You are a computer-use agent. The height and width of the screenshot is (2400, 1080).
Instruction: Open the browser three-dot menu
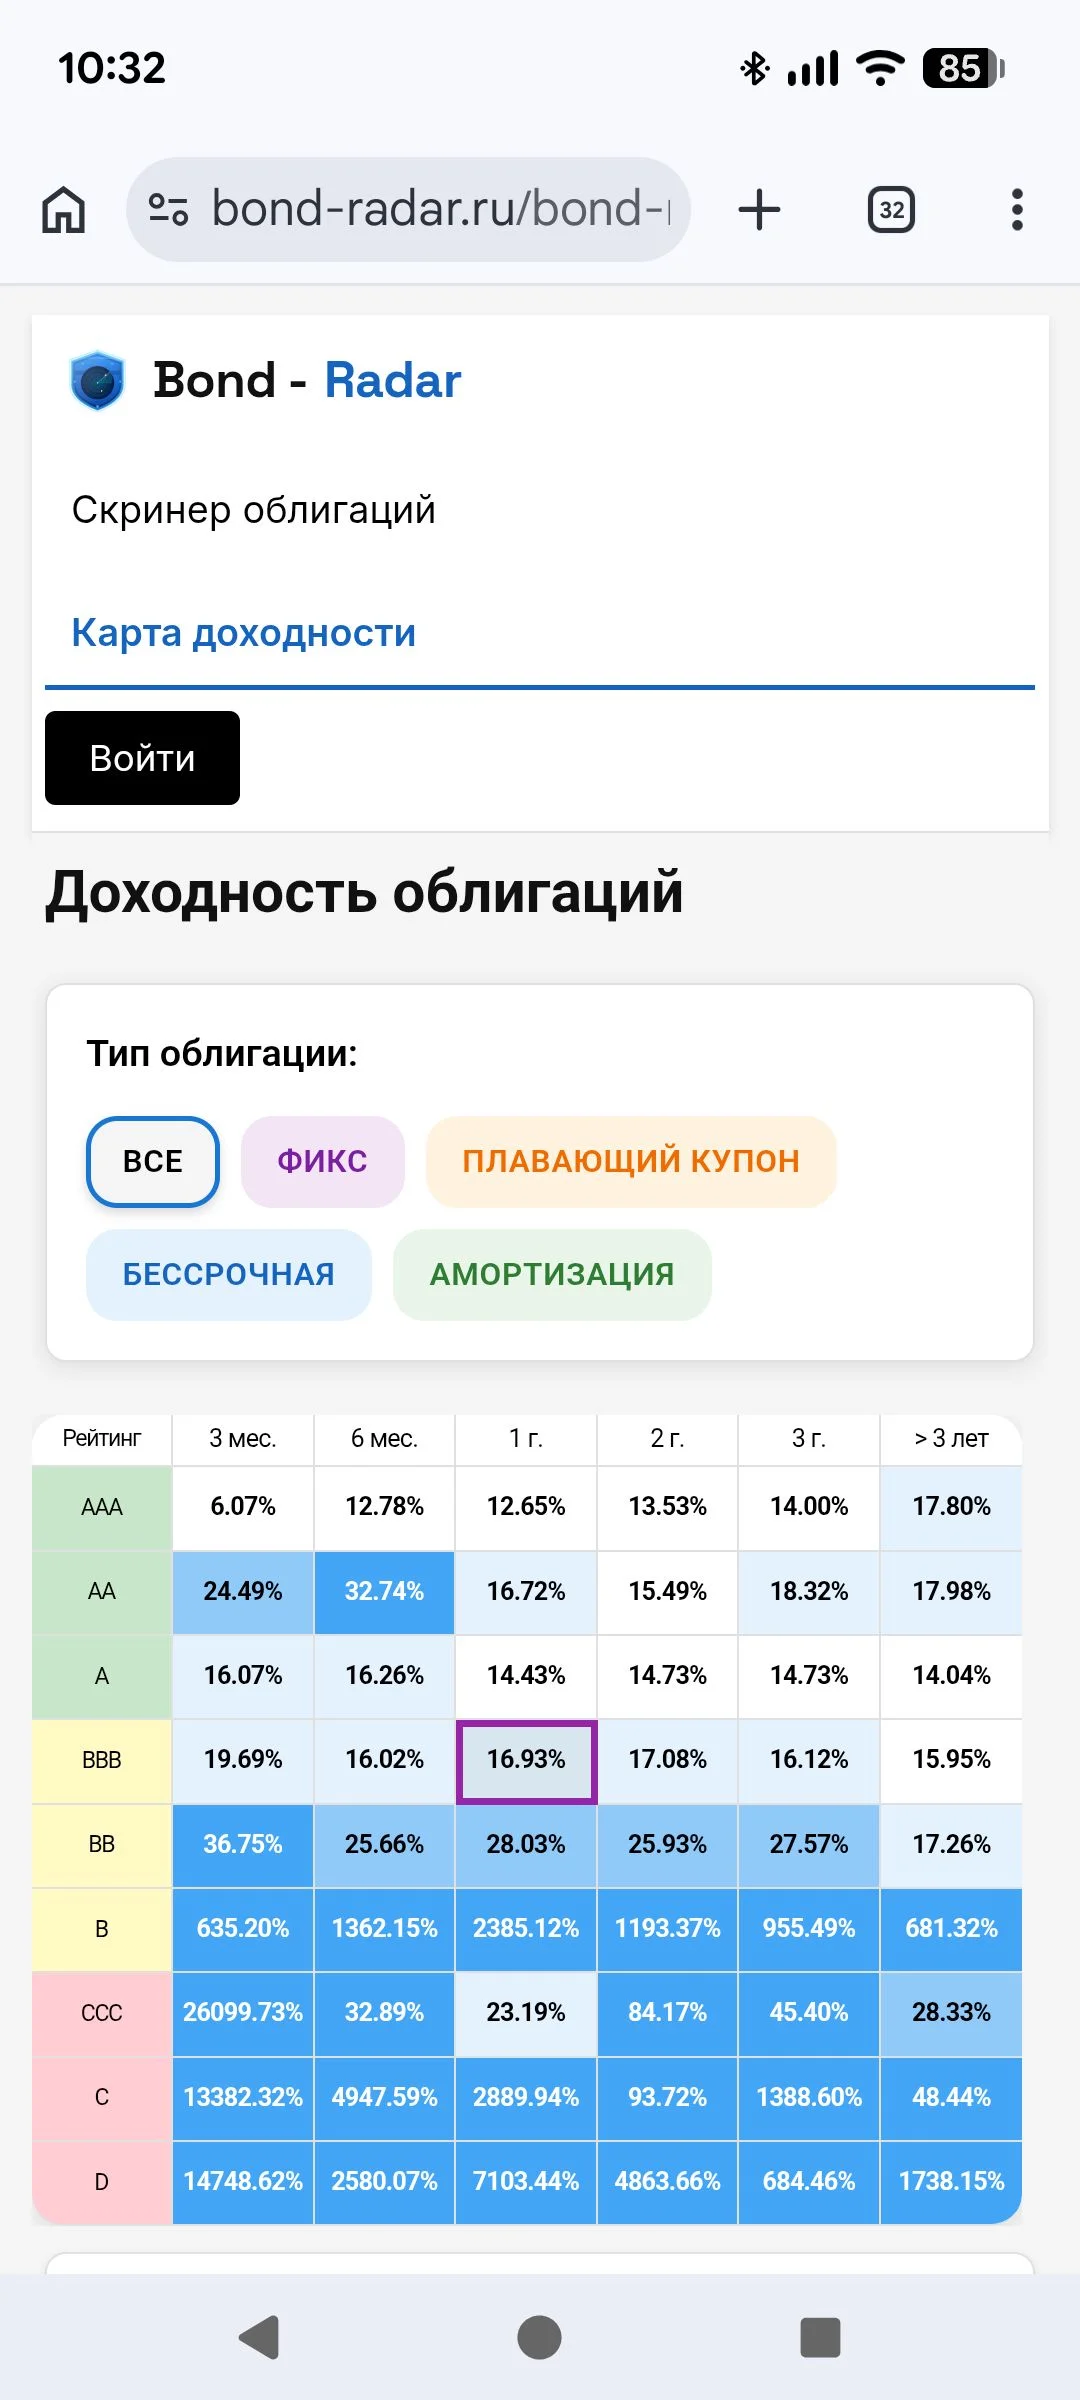[x=1017, y=210]
